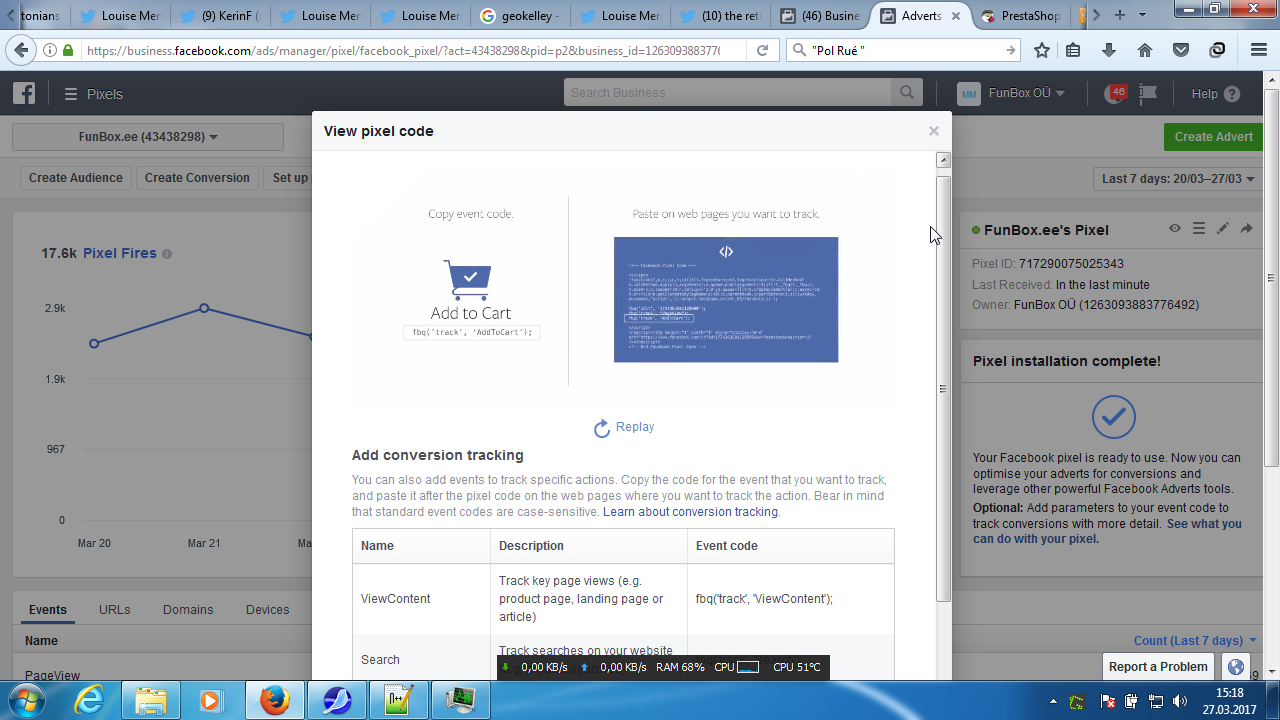Edit the pixel name with pencil icon
The image size is (1280, 720).
coord(1223,229)
